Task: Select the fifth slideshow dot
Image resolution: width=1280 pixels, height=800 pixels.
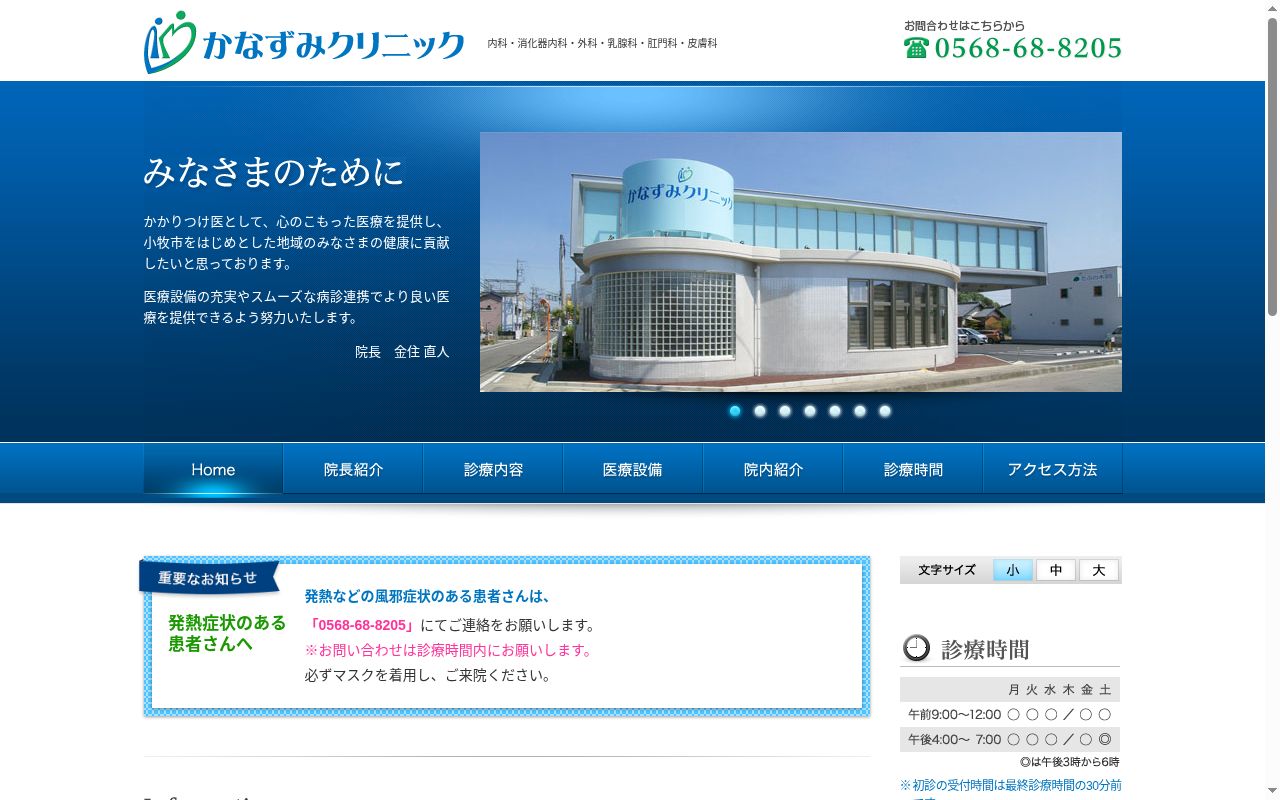Action: [835, 411]
